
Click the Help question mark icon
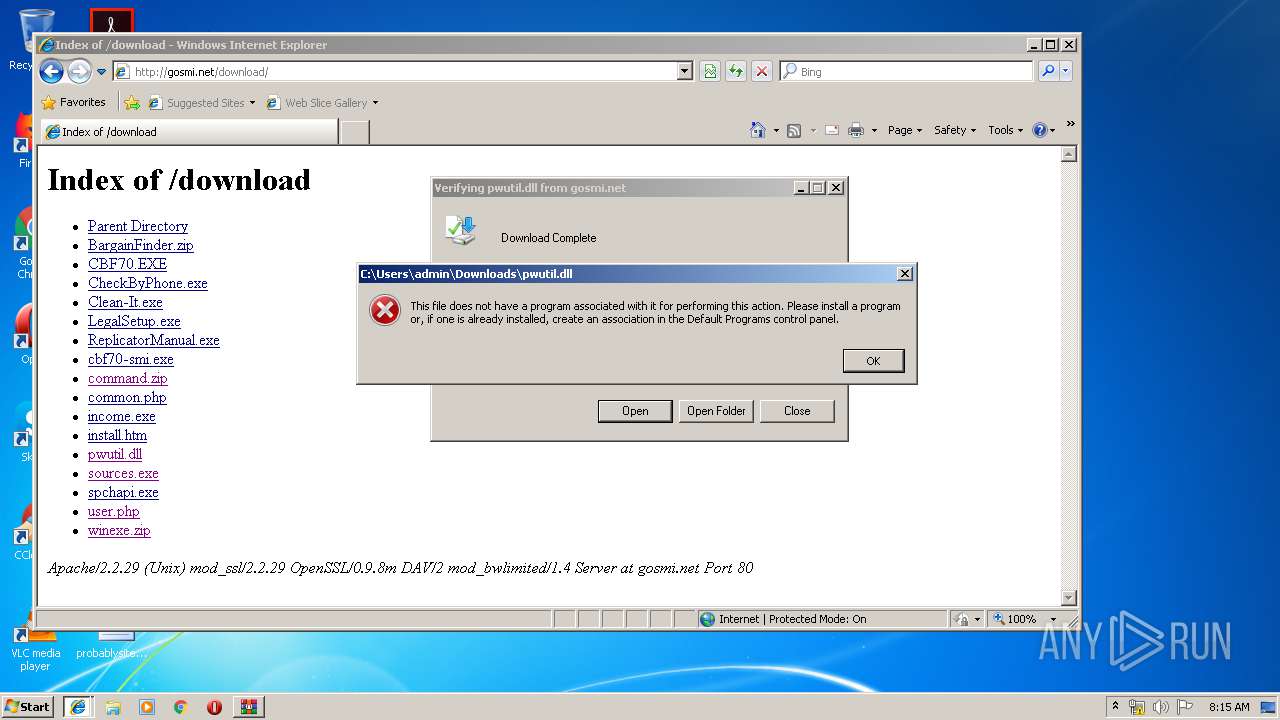coord(1039,130)
